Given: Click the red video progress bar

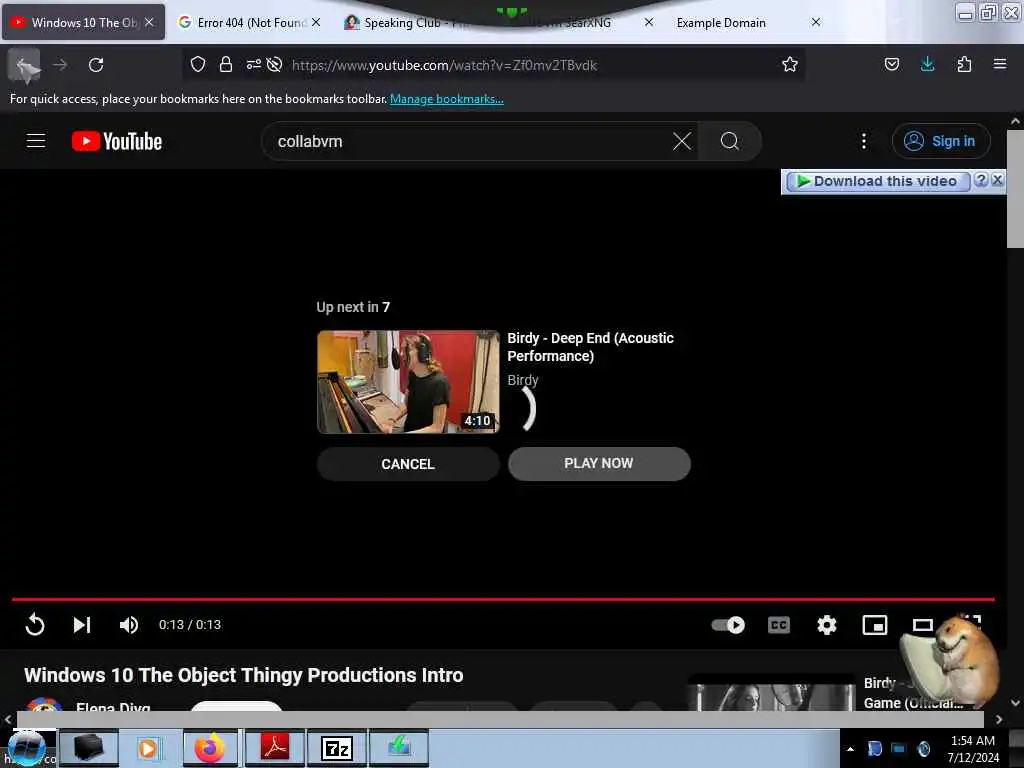Looking at the screenshot, I should click(x=503, y=599).
